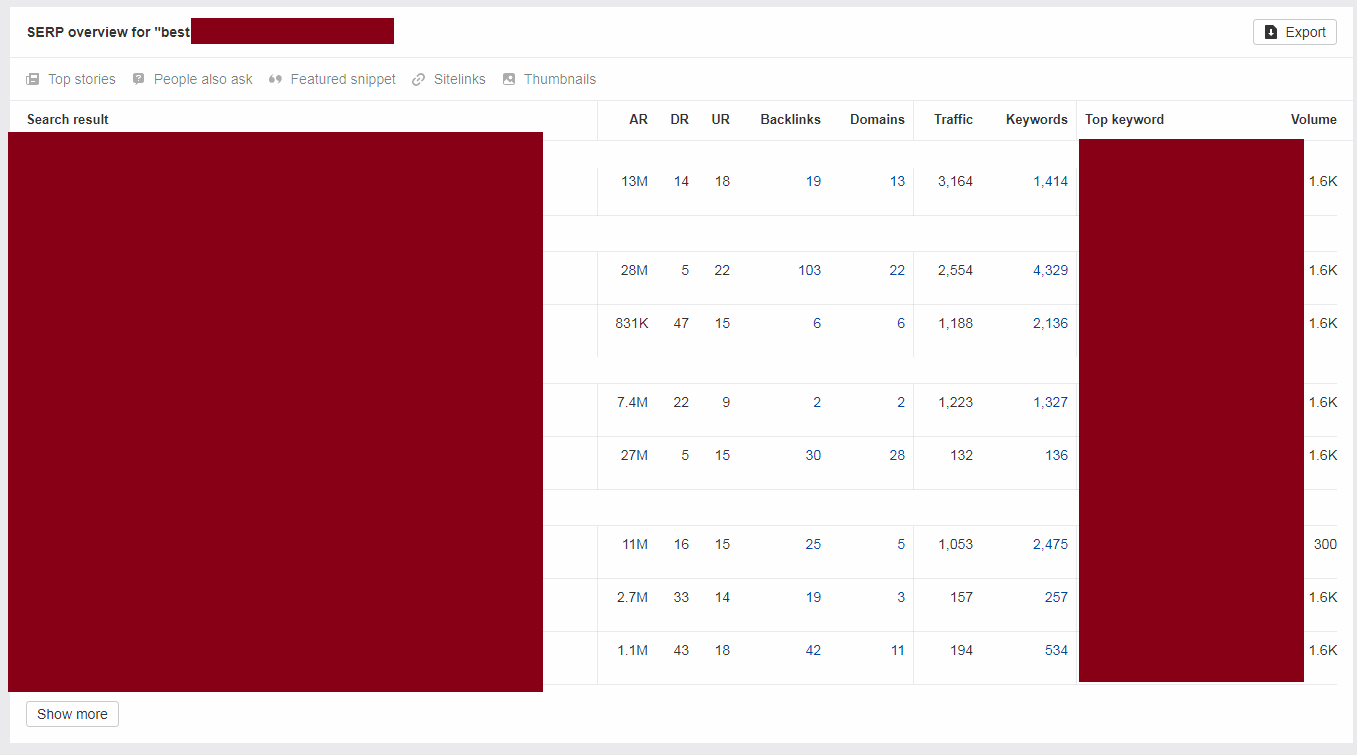Viewport: 1357px width, 755px height.
Task: Click the Thumbnails image icon
Action: (x=509, y=79)
